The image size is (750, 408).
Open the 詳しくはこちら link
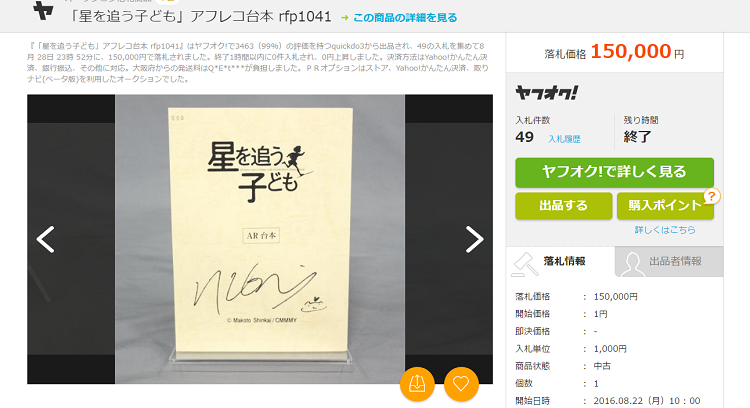665,230
